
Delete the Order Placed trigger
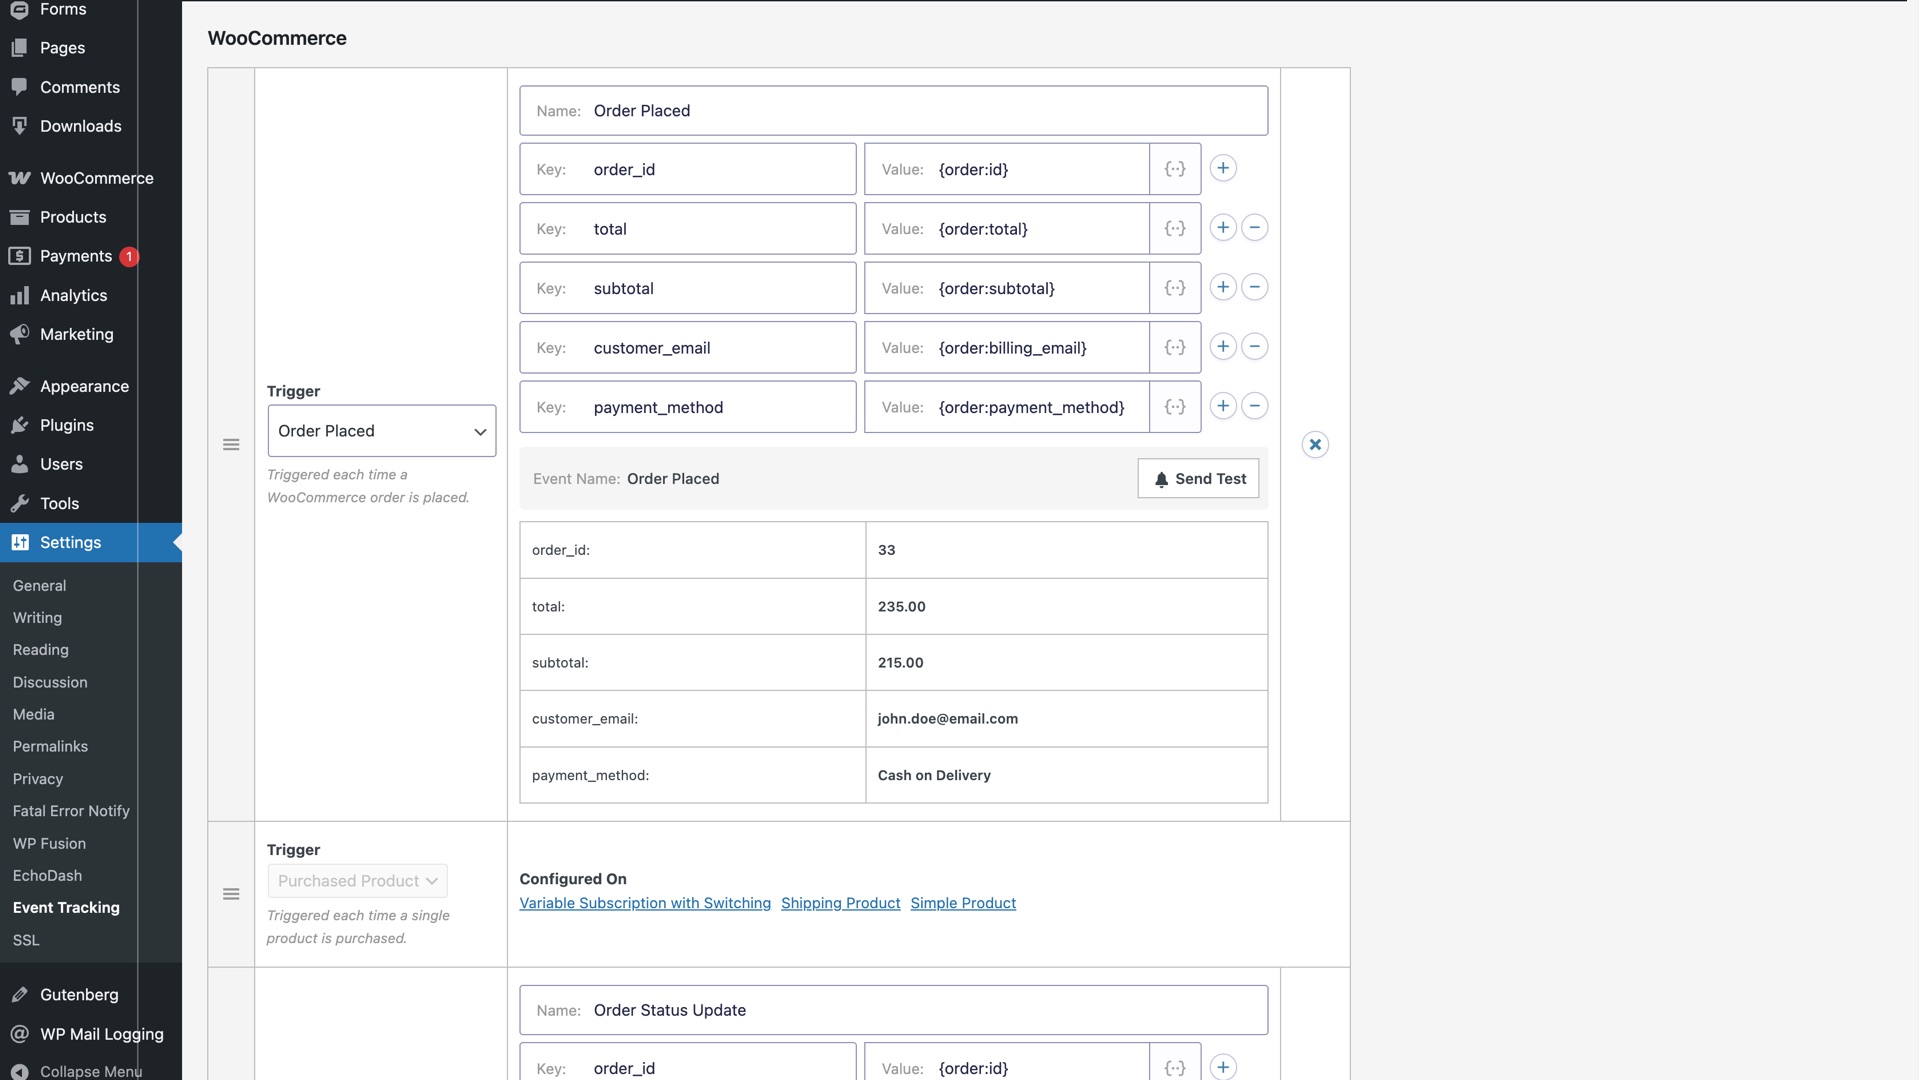(1315, 445)
